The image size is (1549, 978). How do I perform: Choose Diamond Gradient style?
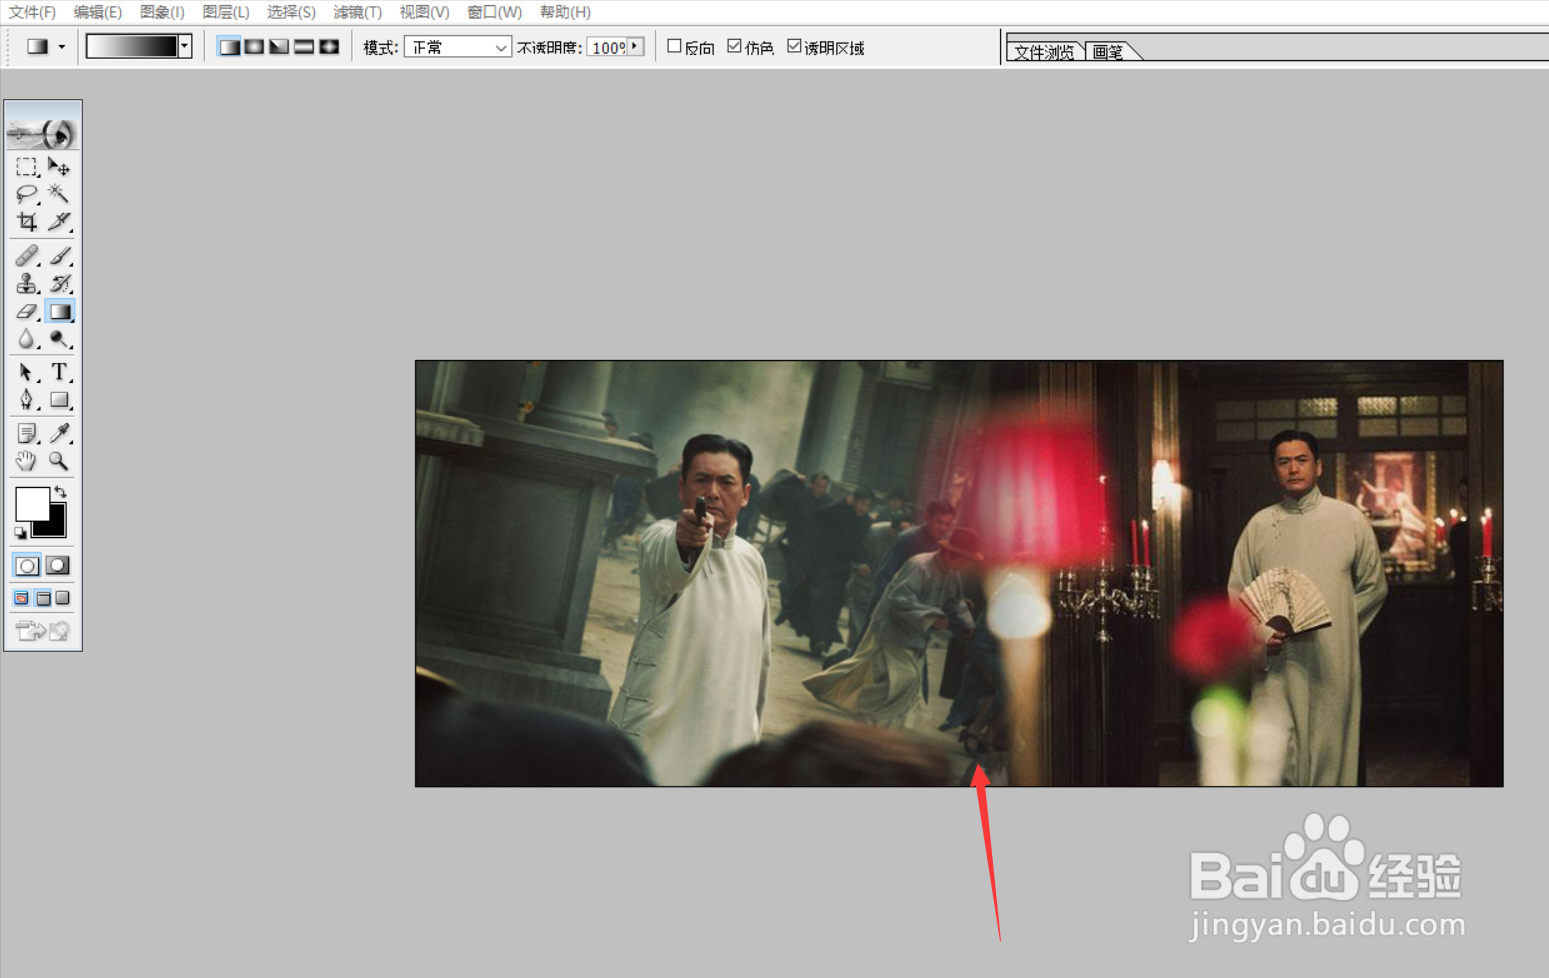pos(329,47)
